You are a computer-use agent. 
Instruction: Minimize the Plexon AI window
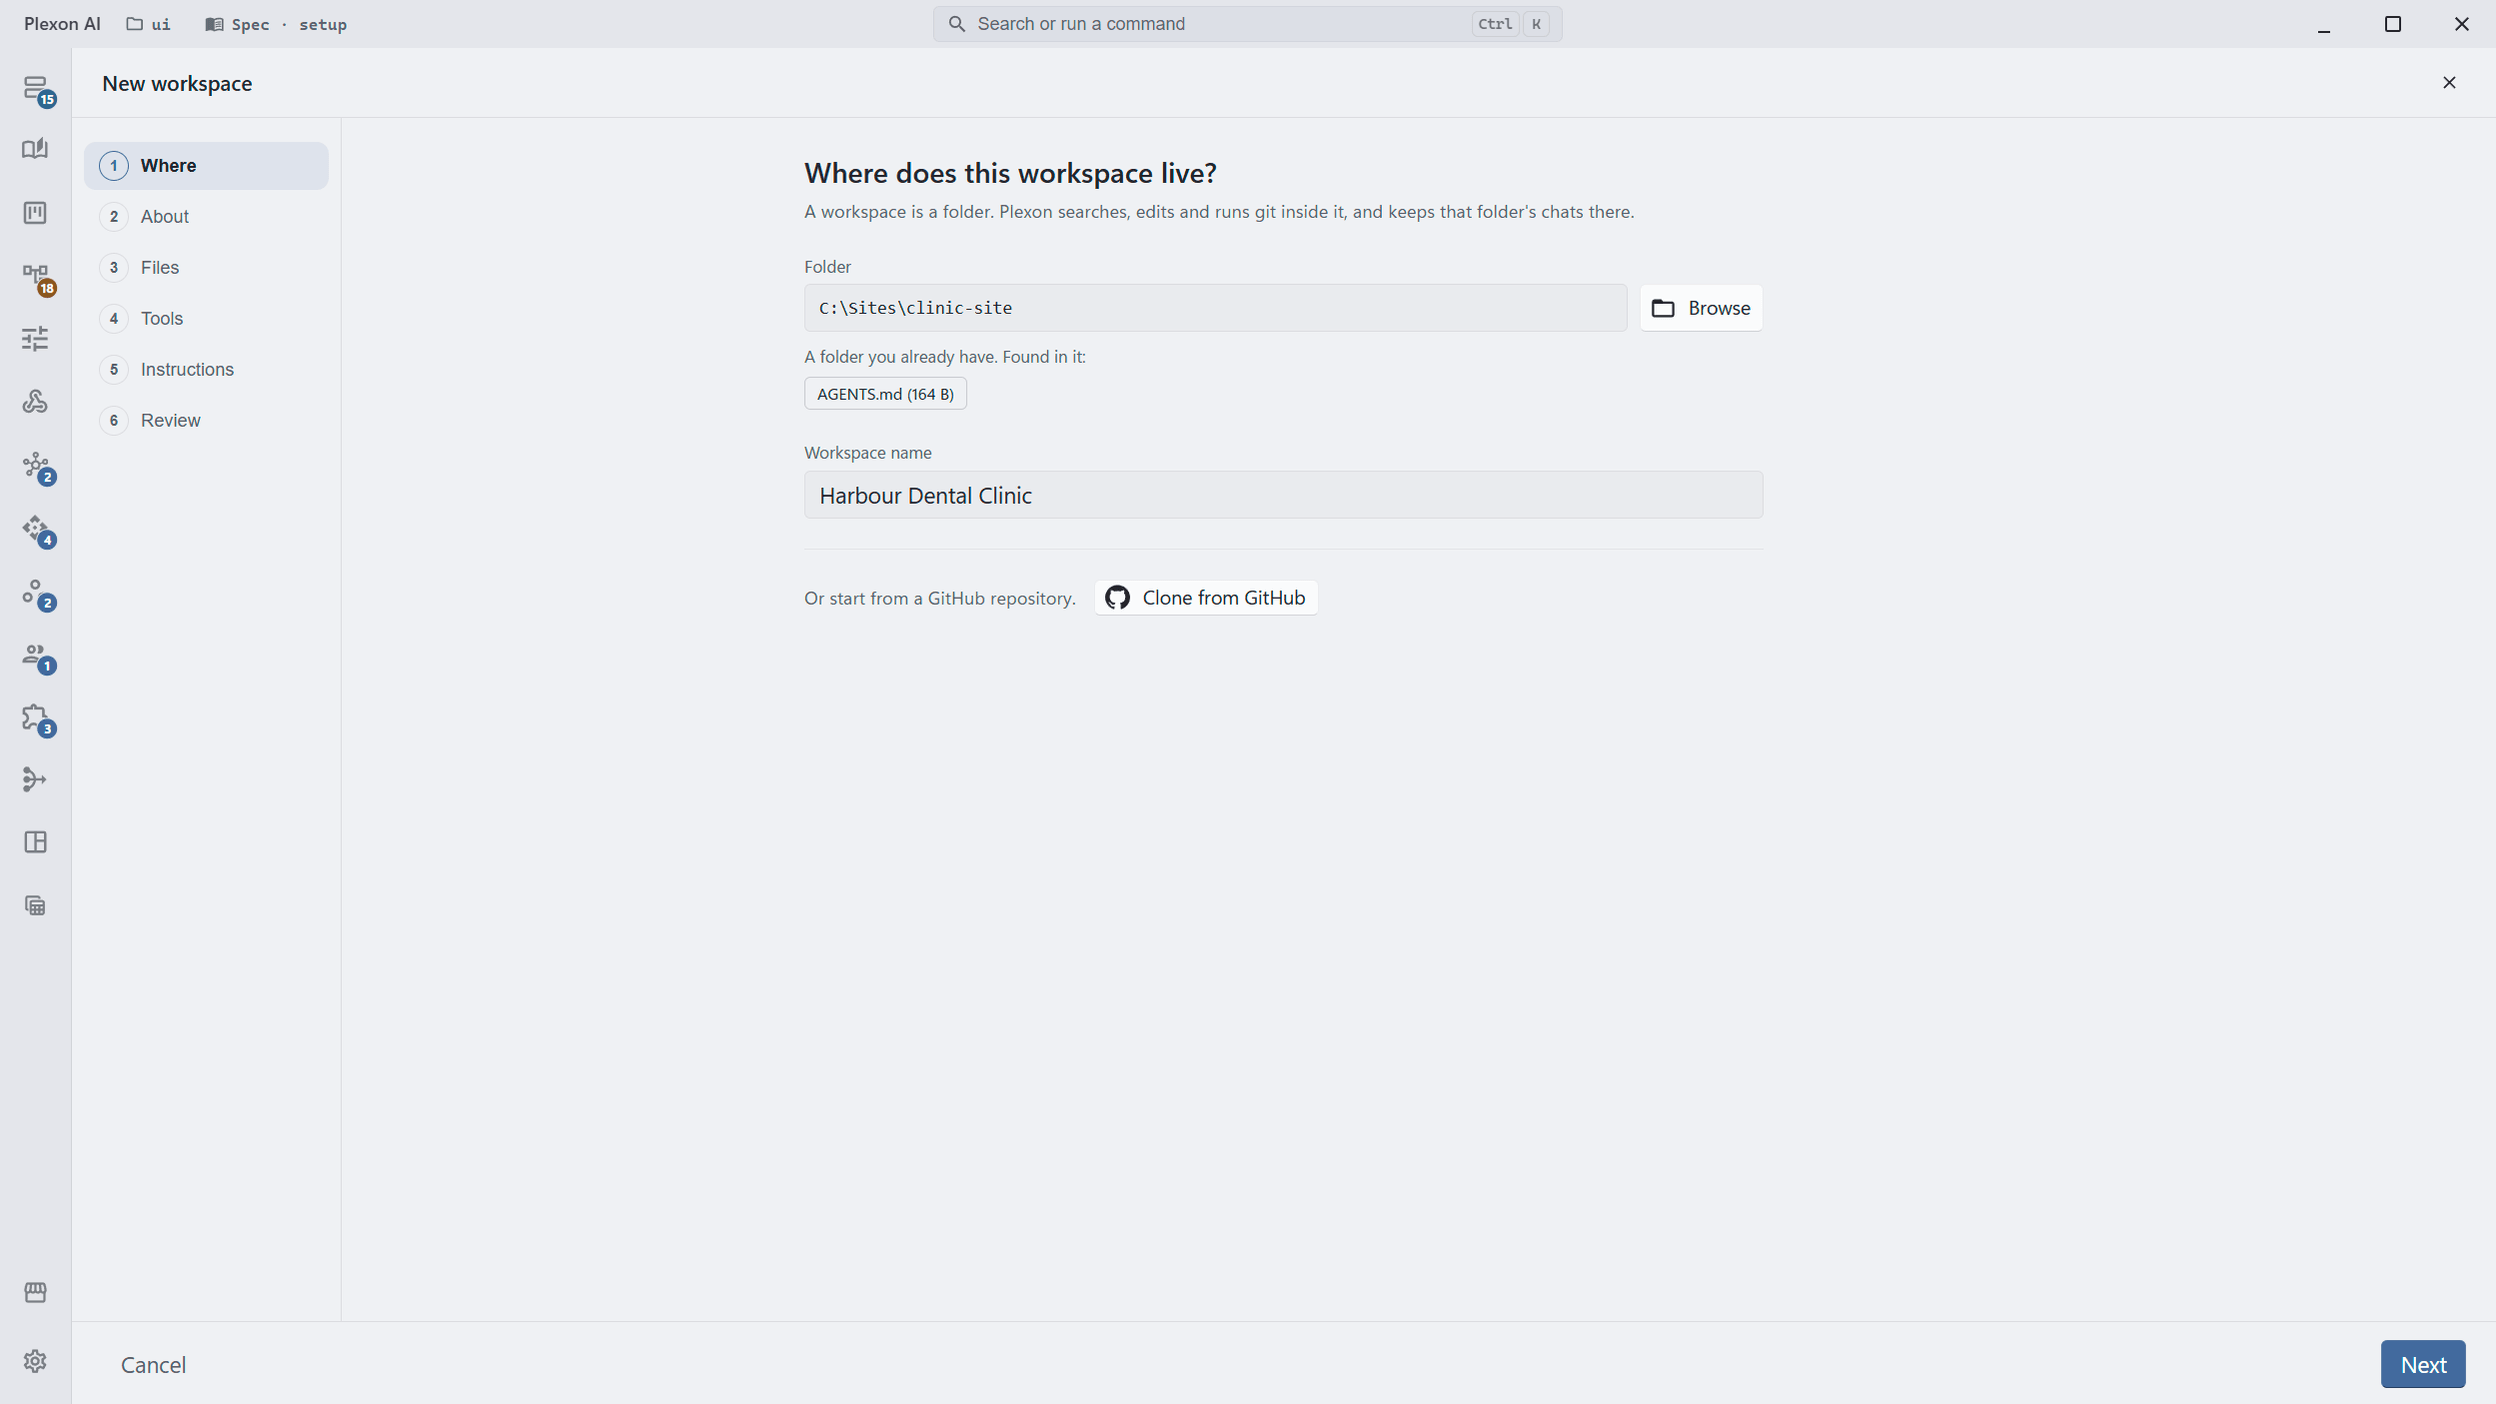tap(2324, 24)
